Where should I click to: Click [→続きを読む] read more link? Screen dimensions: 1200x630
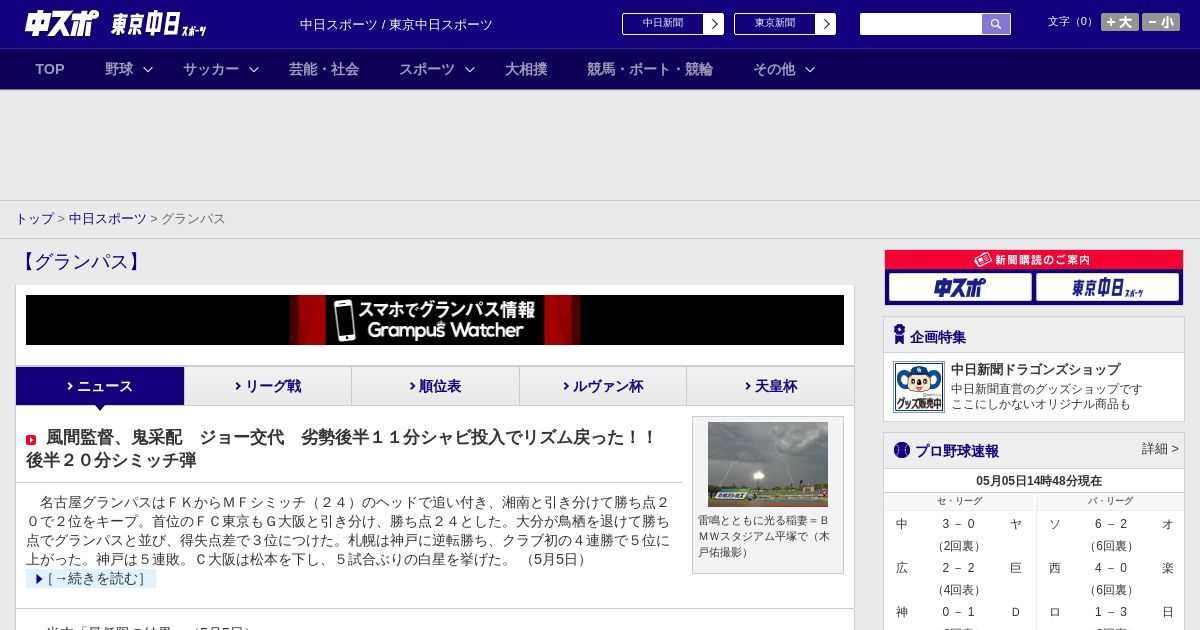pyautogui.click(x=91, y=578)
